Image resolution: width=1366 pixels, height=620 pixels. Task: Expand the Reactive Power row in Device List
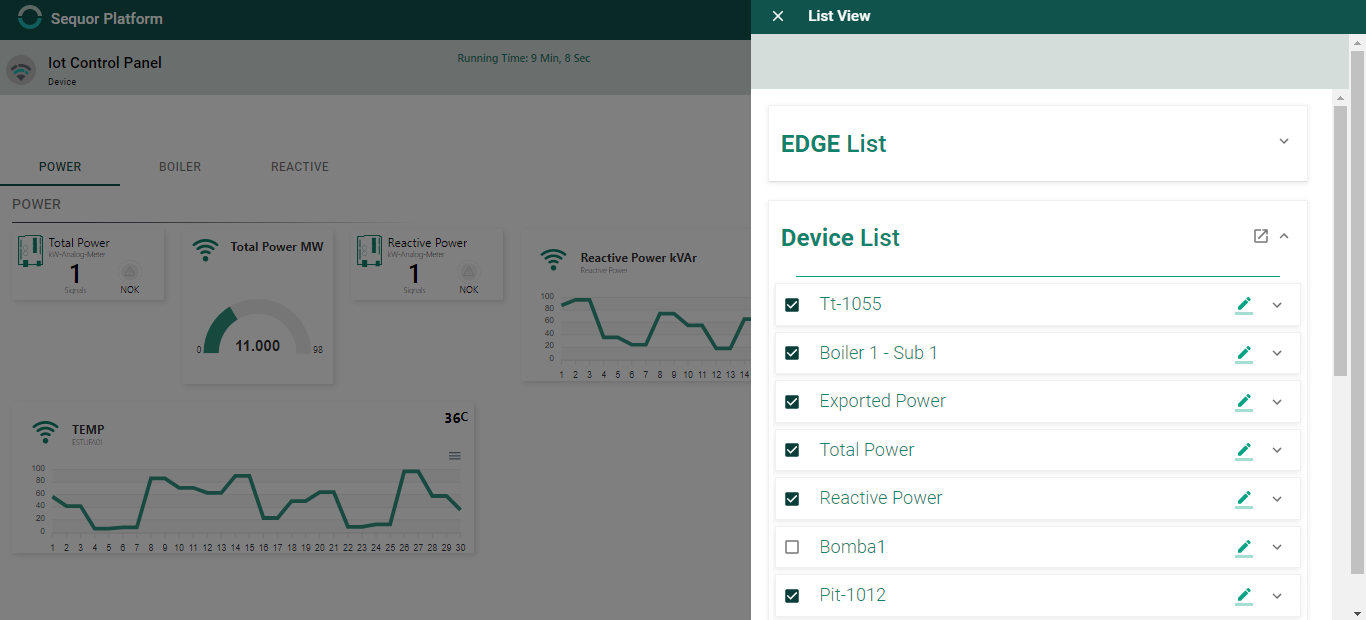1277,498
